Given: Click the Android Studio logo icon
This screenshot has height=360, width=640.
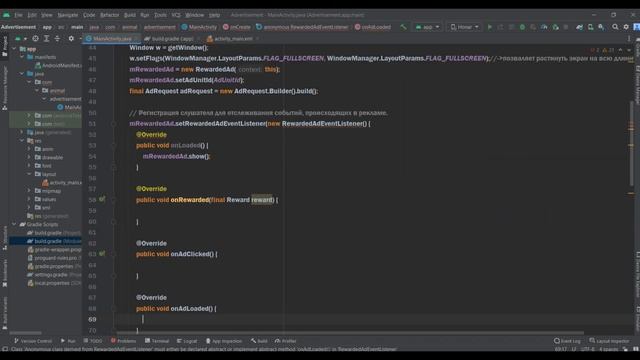Looking at the screenshot, I should (x=6, y=15).
